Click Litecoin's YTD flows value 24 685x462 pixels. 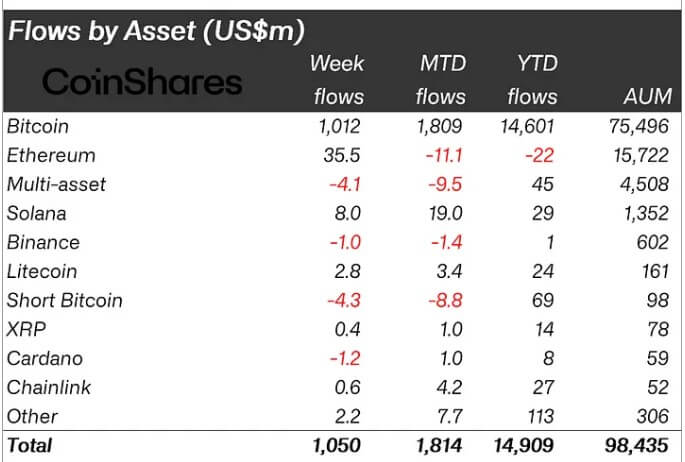(543, 272)
